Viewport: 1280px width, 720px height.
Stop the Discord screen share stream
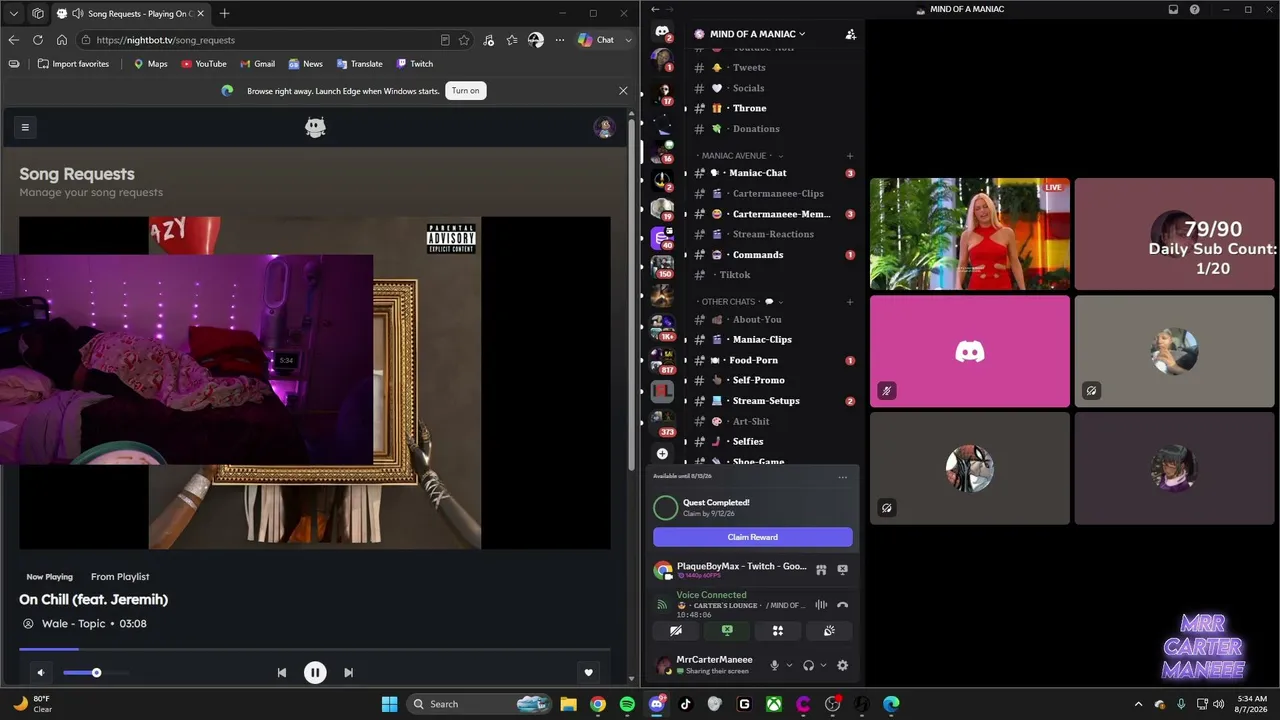[842, 569]
